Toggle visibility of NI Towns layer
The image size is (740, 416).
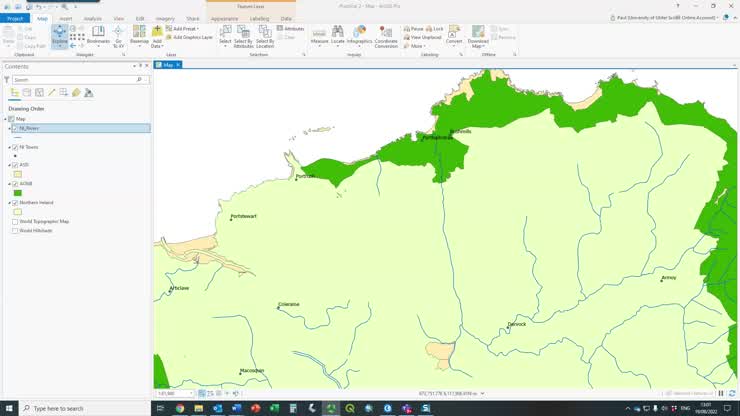tap(15, 147)
